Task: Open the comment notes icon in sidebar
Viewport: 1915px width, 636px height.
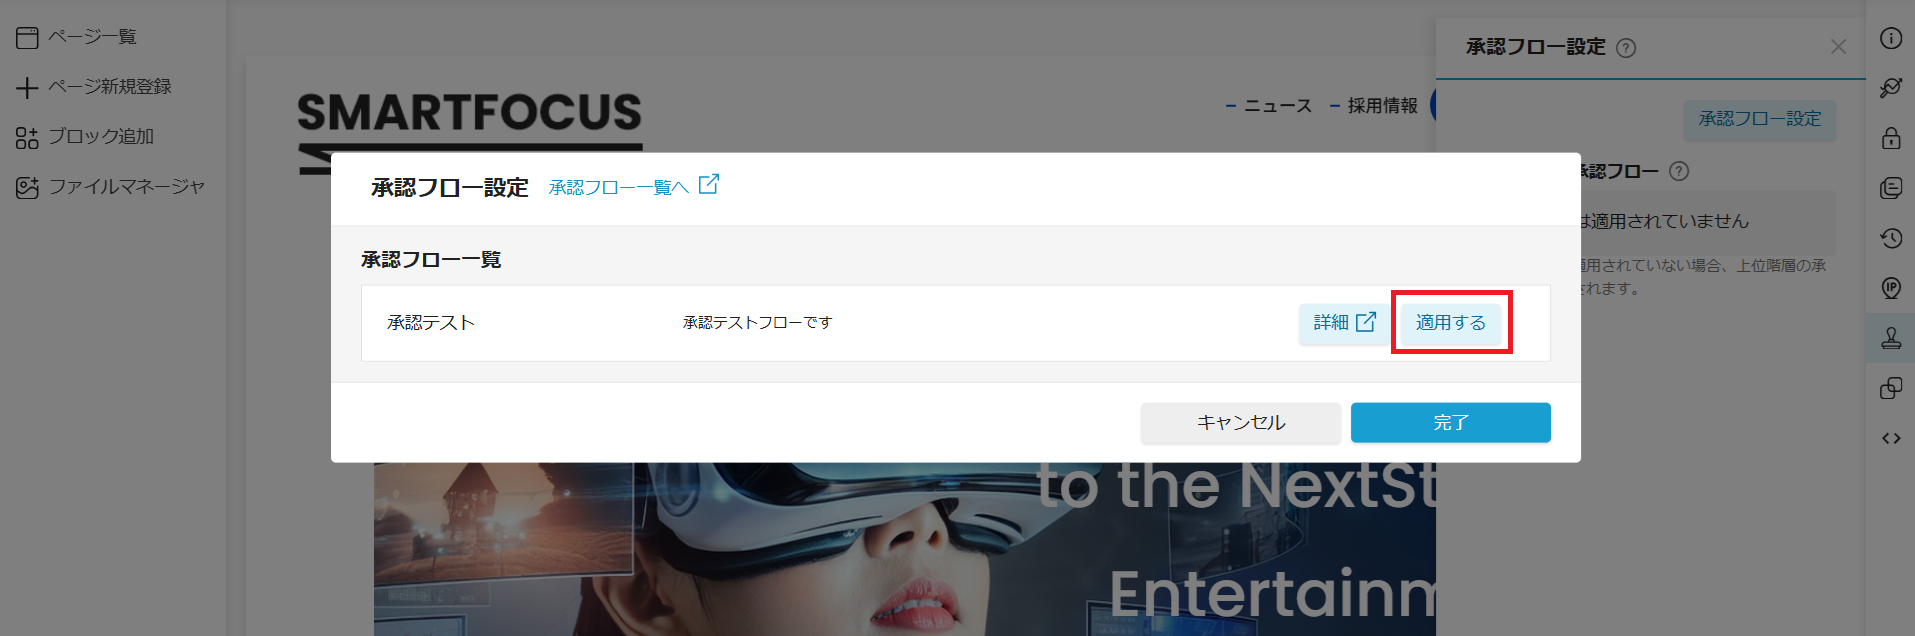Action: tap(1890, 188)
